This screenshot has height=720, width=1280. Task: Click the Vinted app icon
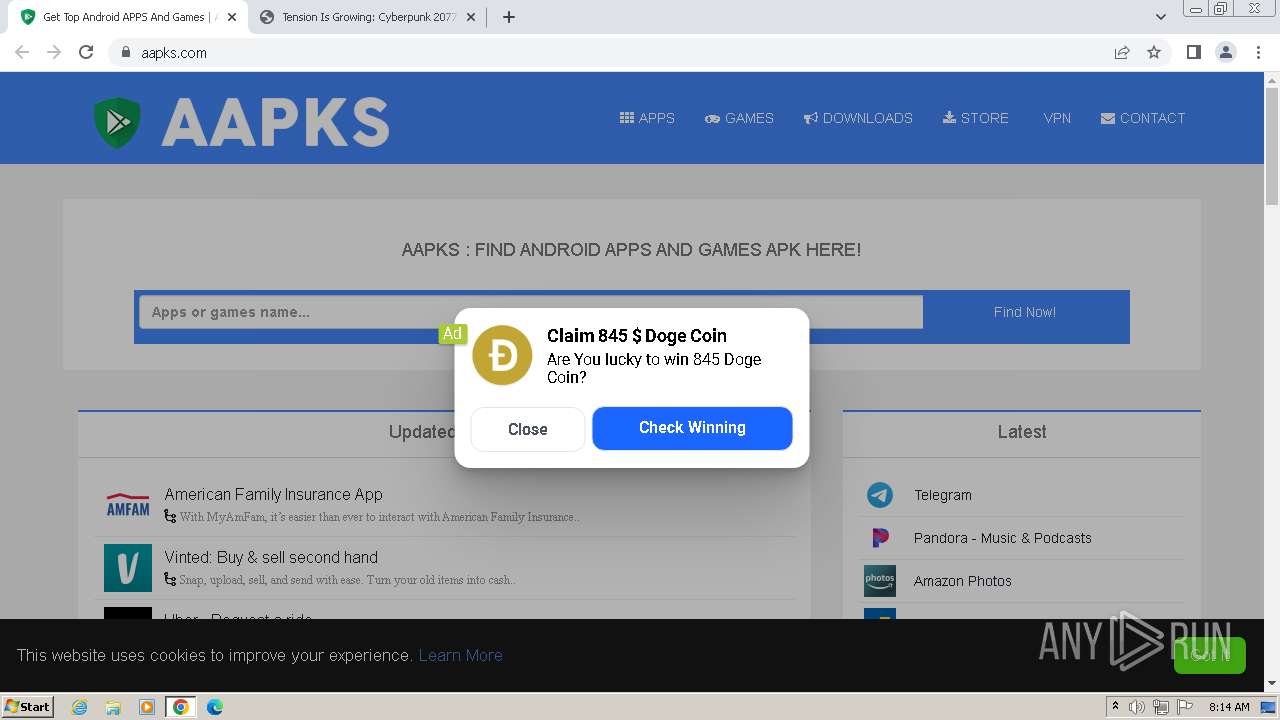click(128, 568)
